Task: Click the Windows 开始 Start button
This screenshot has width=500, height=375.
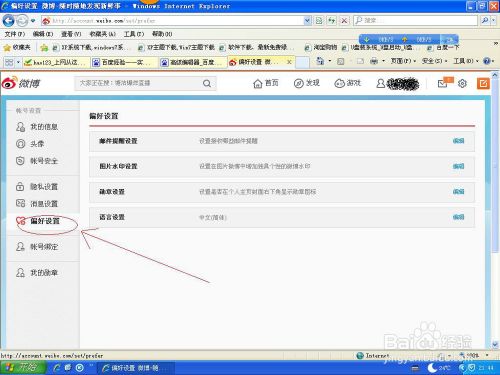Action: click(x=23, y=367)
